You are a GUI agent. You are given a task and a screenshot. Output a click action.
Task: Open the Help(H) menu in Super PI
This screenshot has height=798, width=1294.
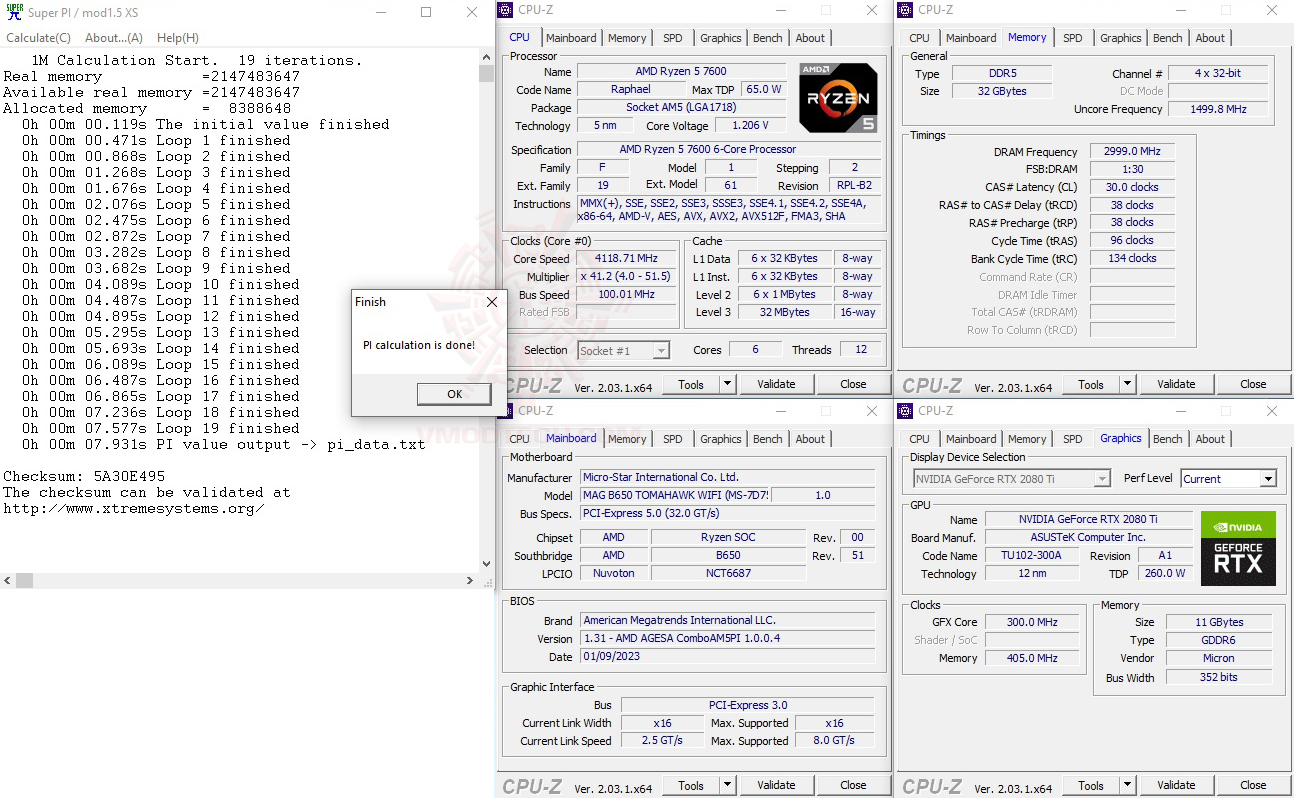tap(178, 38)
